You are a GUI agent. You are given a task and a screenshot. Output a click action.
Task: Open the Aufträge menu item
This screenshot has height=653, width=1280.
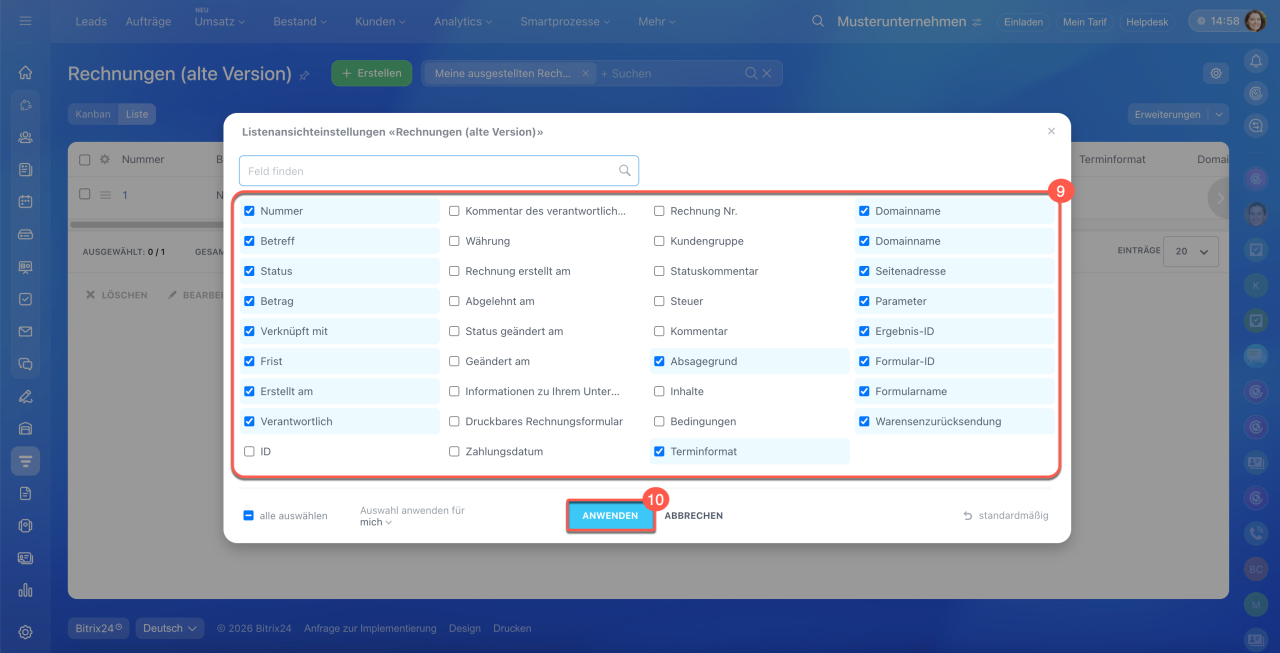tap(148, 21)
